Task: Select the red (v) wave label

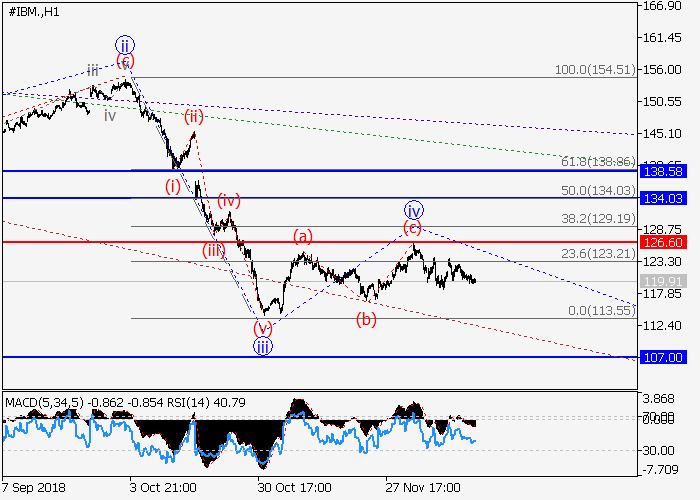Action: [262, 328]
